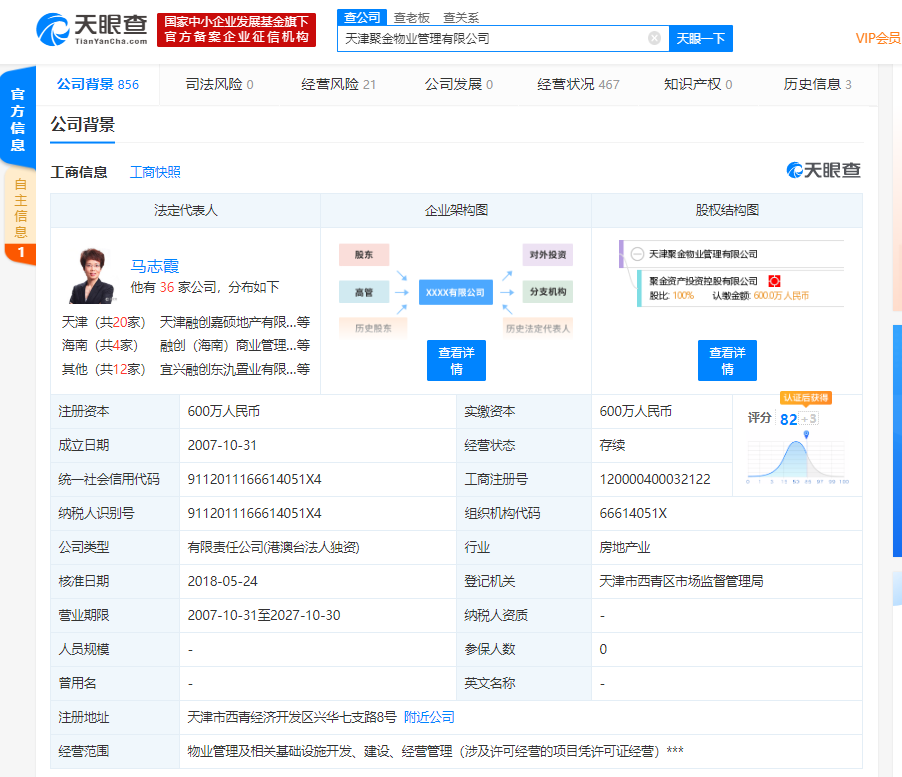Switch to the 查关系 search tab
Screen dimensions: 902x777
click(x=461, y=17)
